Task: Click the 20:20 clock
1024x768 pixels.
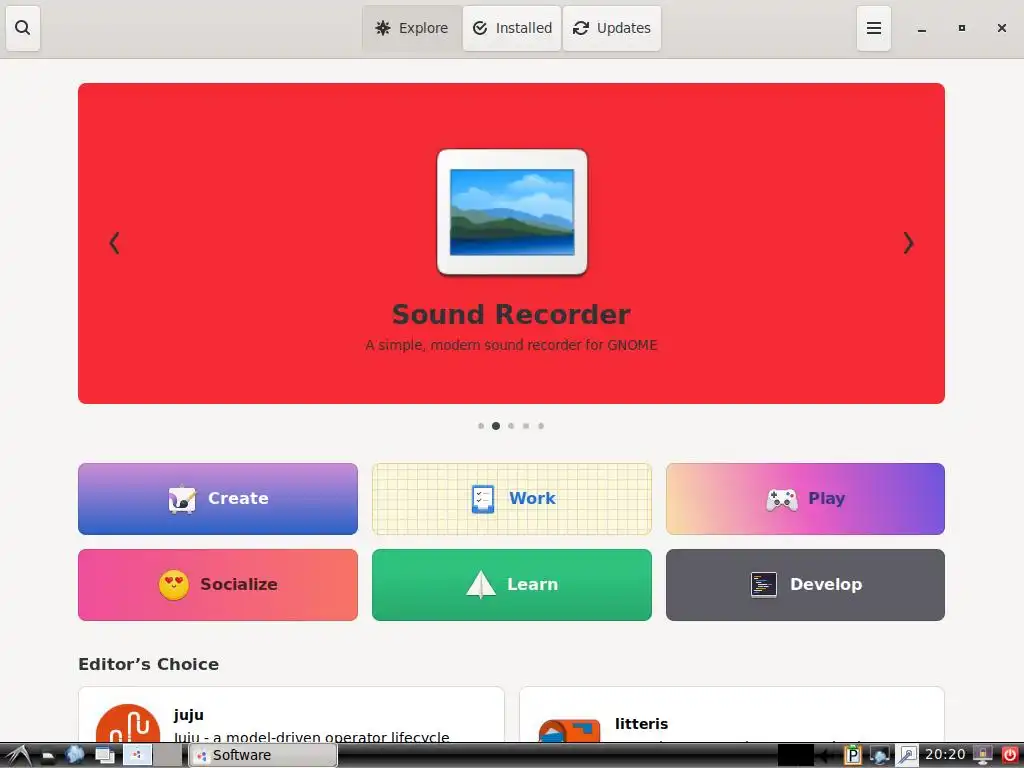Action: (x=945, y=755)
